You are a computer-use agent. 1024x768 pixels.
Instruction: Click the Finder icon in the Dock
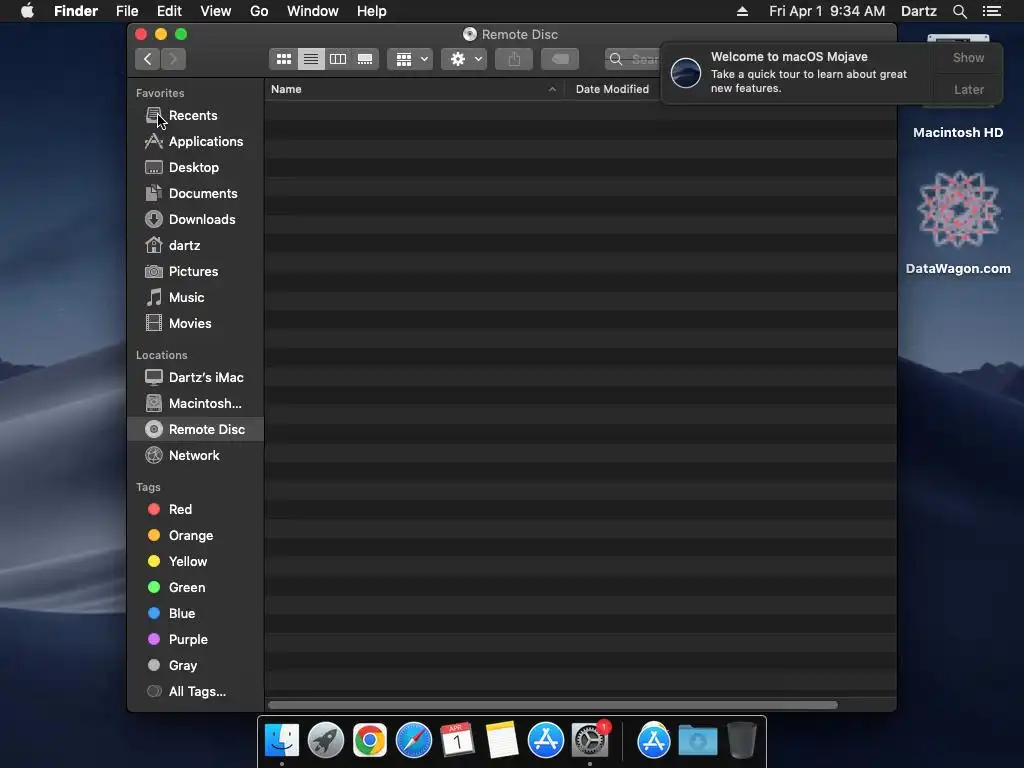click(x=282, y=741)
